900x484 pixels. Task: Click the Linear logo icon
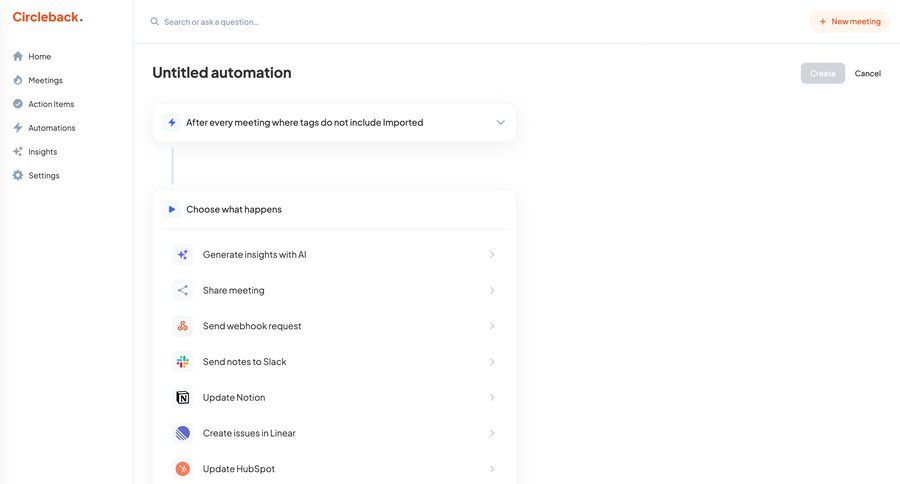pos(182,433)
